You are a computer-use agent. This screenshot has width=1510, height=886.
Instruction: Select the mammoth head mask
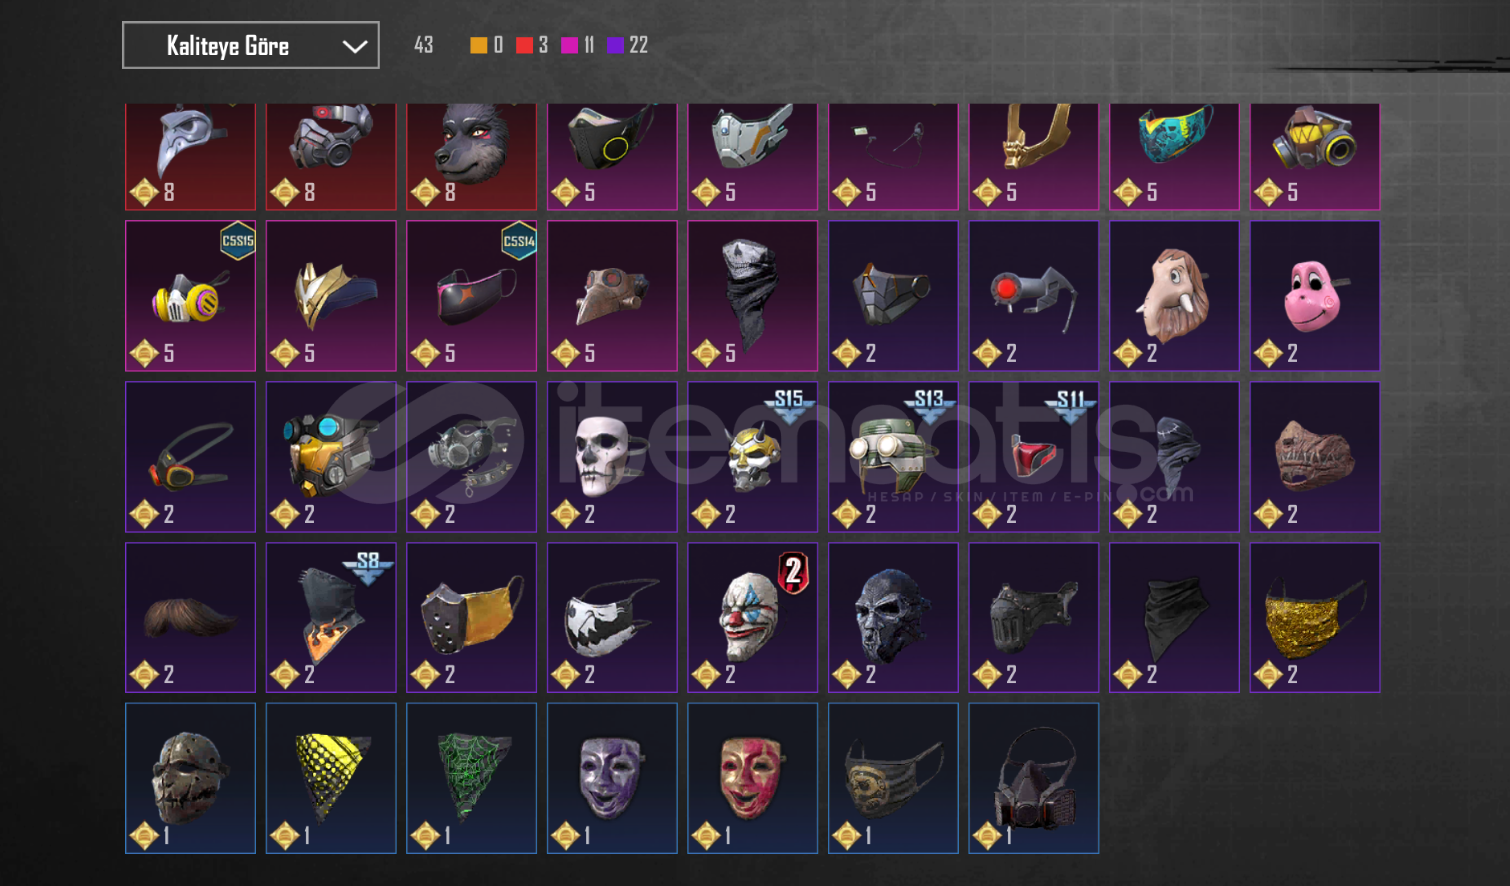coord(1174,296)
